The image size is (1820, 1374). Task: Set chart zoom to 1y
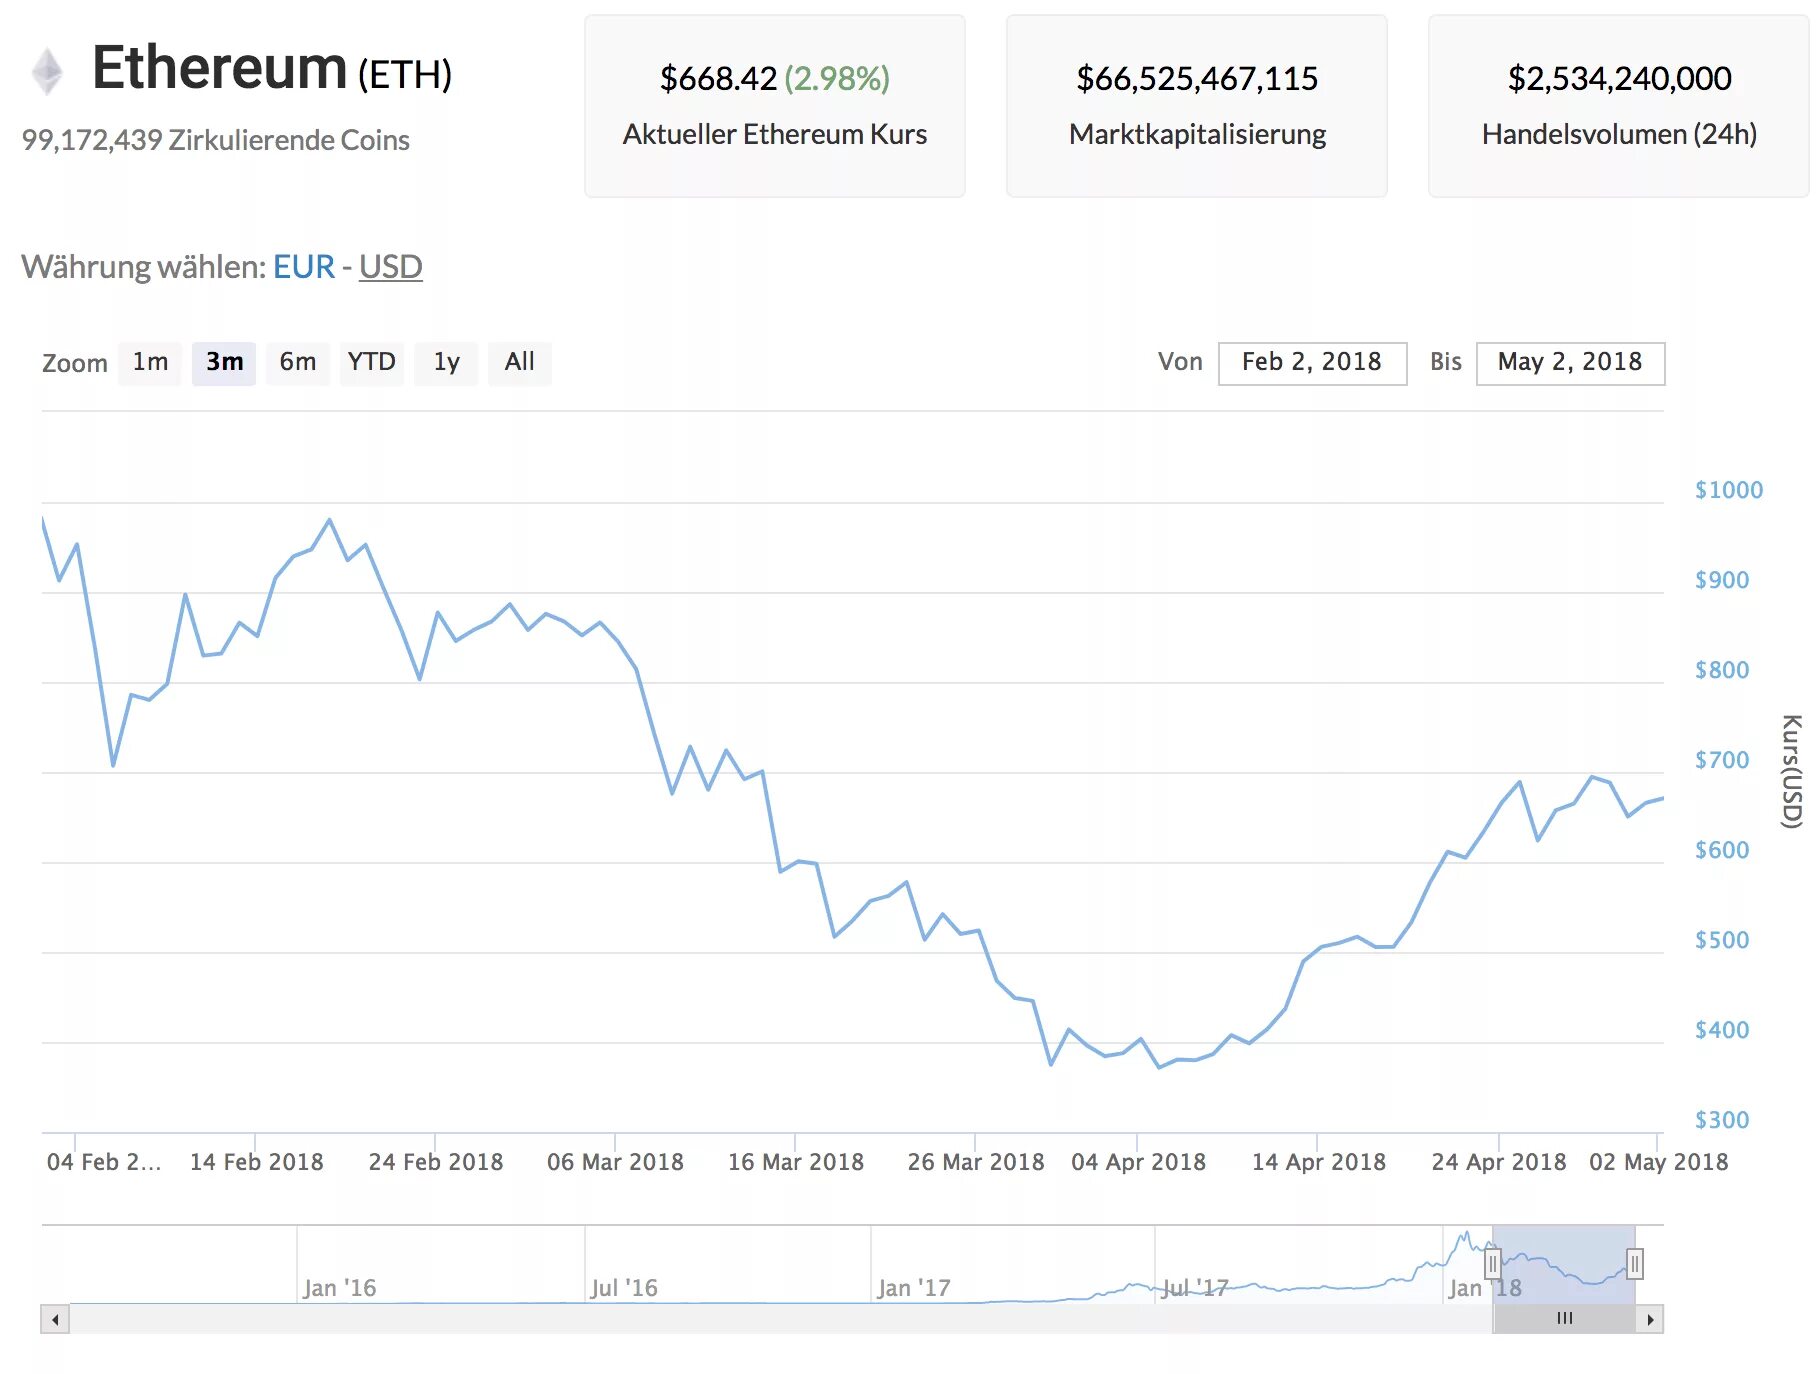click(446, 362)
